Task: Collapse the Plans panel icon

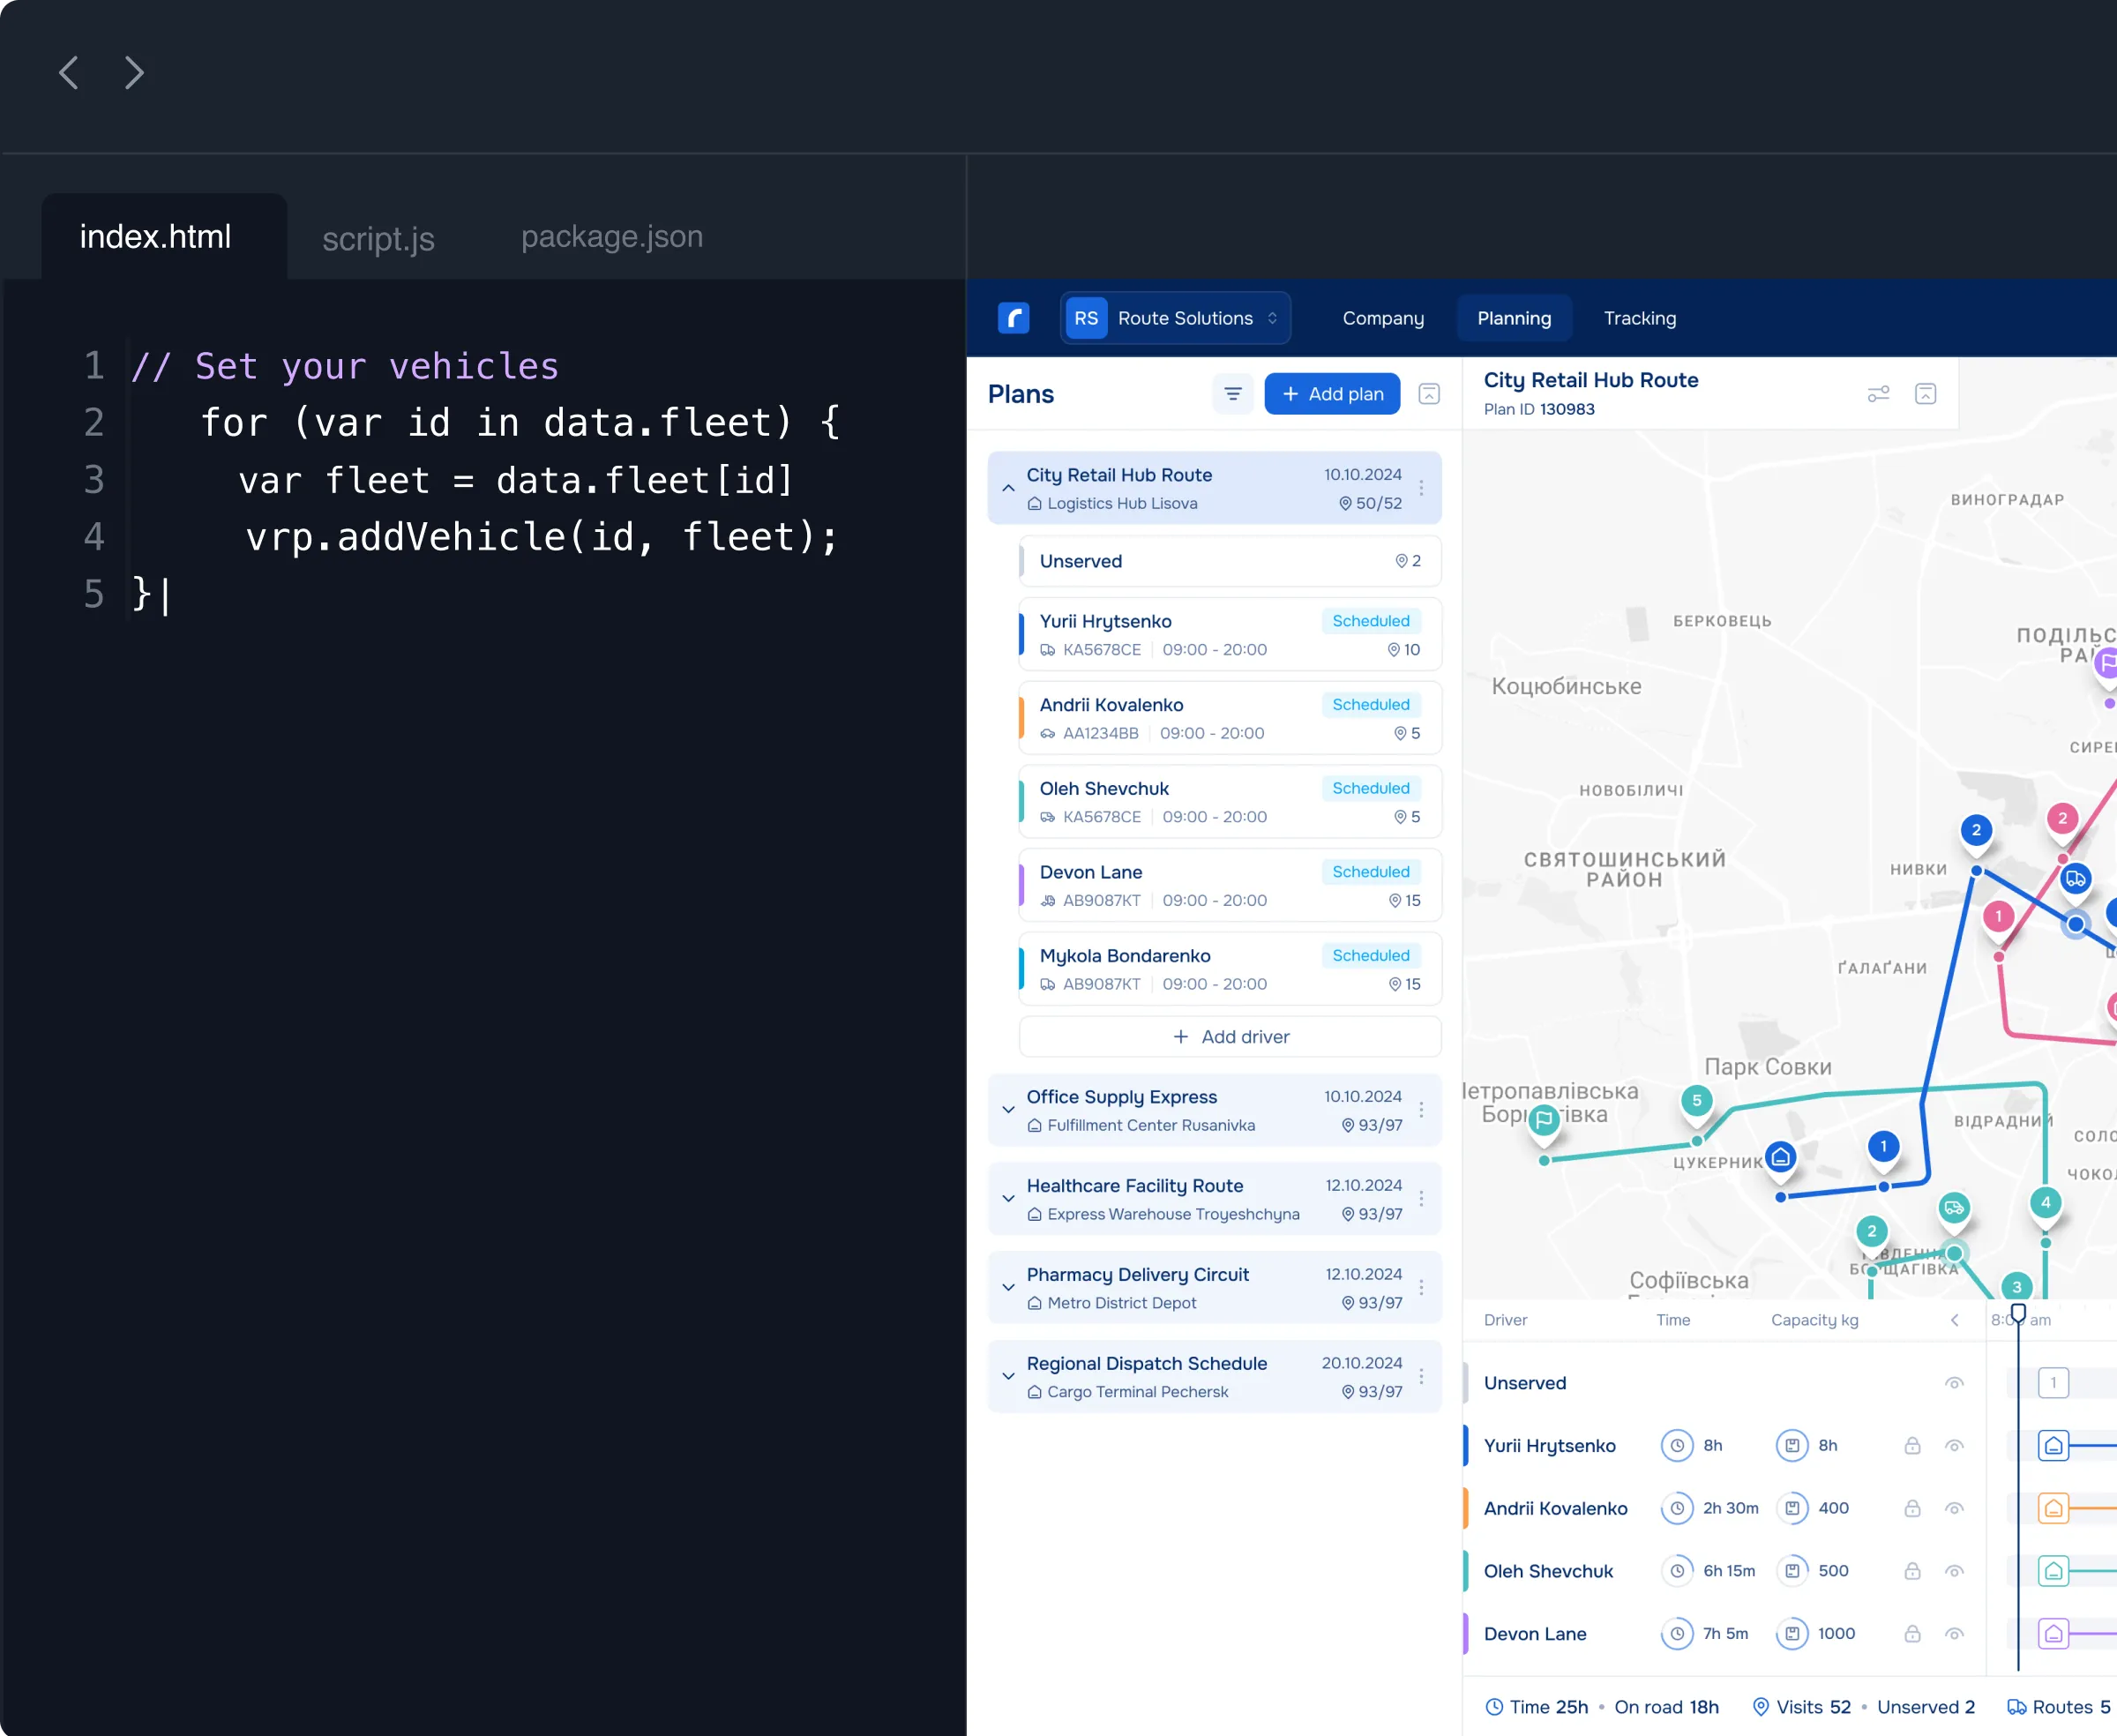Action: tap(1429, 394)
